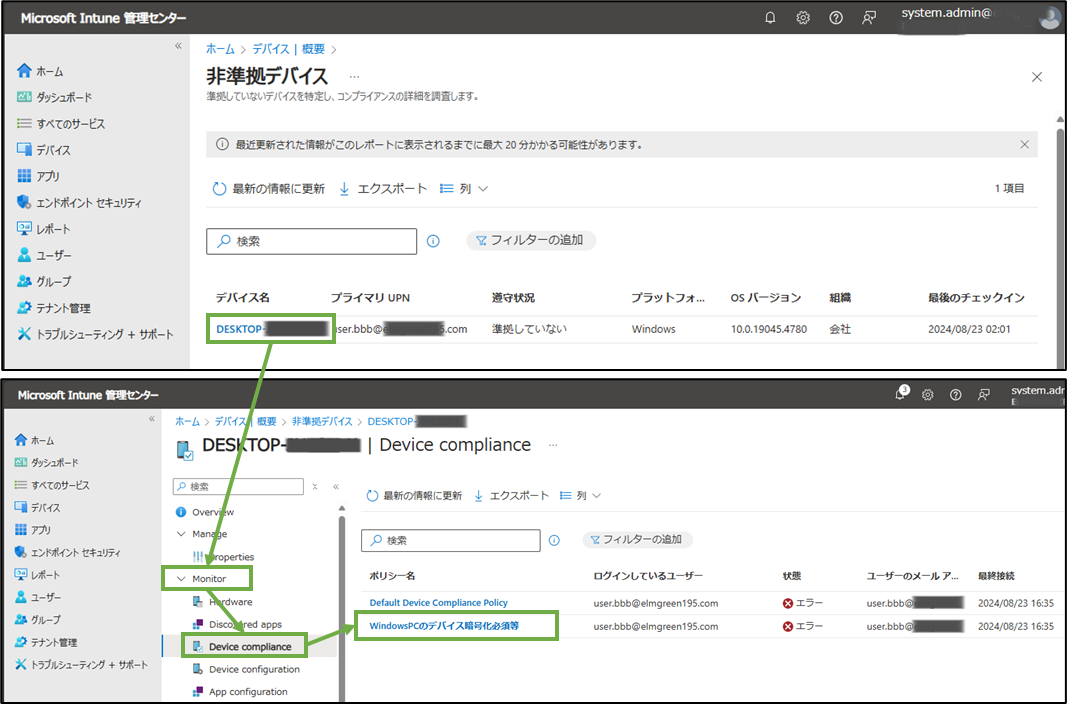Open the DESKTOP device link
Image resolution: width=1067 pixels, height=704 pixels.
[272, 329]
